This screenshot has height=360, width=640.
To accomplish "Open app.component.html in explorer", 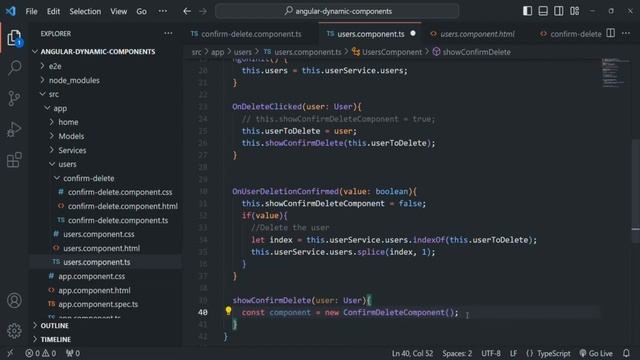I will [x=94, y=291].
